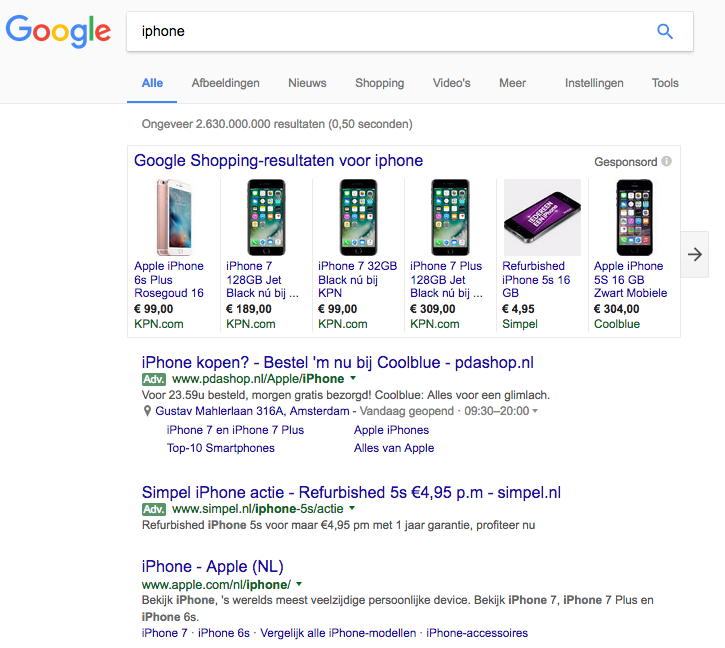Click the € 309,00 price
Screen dimensions: 725x648
click(433, 309)
